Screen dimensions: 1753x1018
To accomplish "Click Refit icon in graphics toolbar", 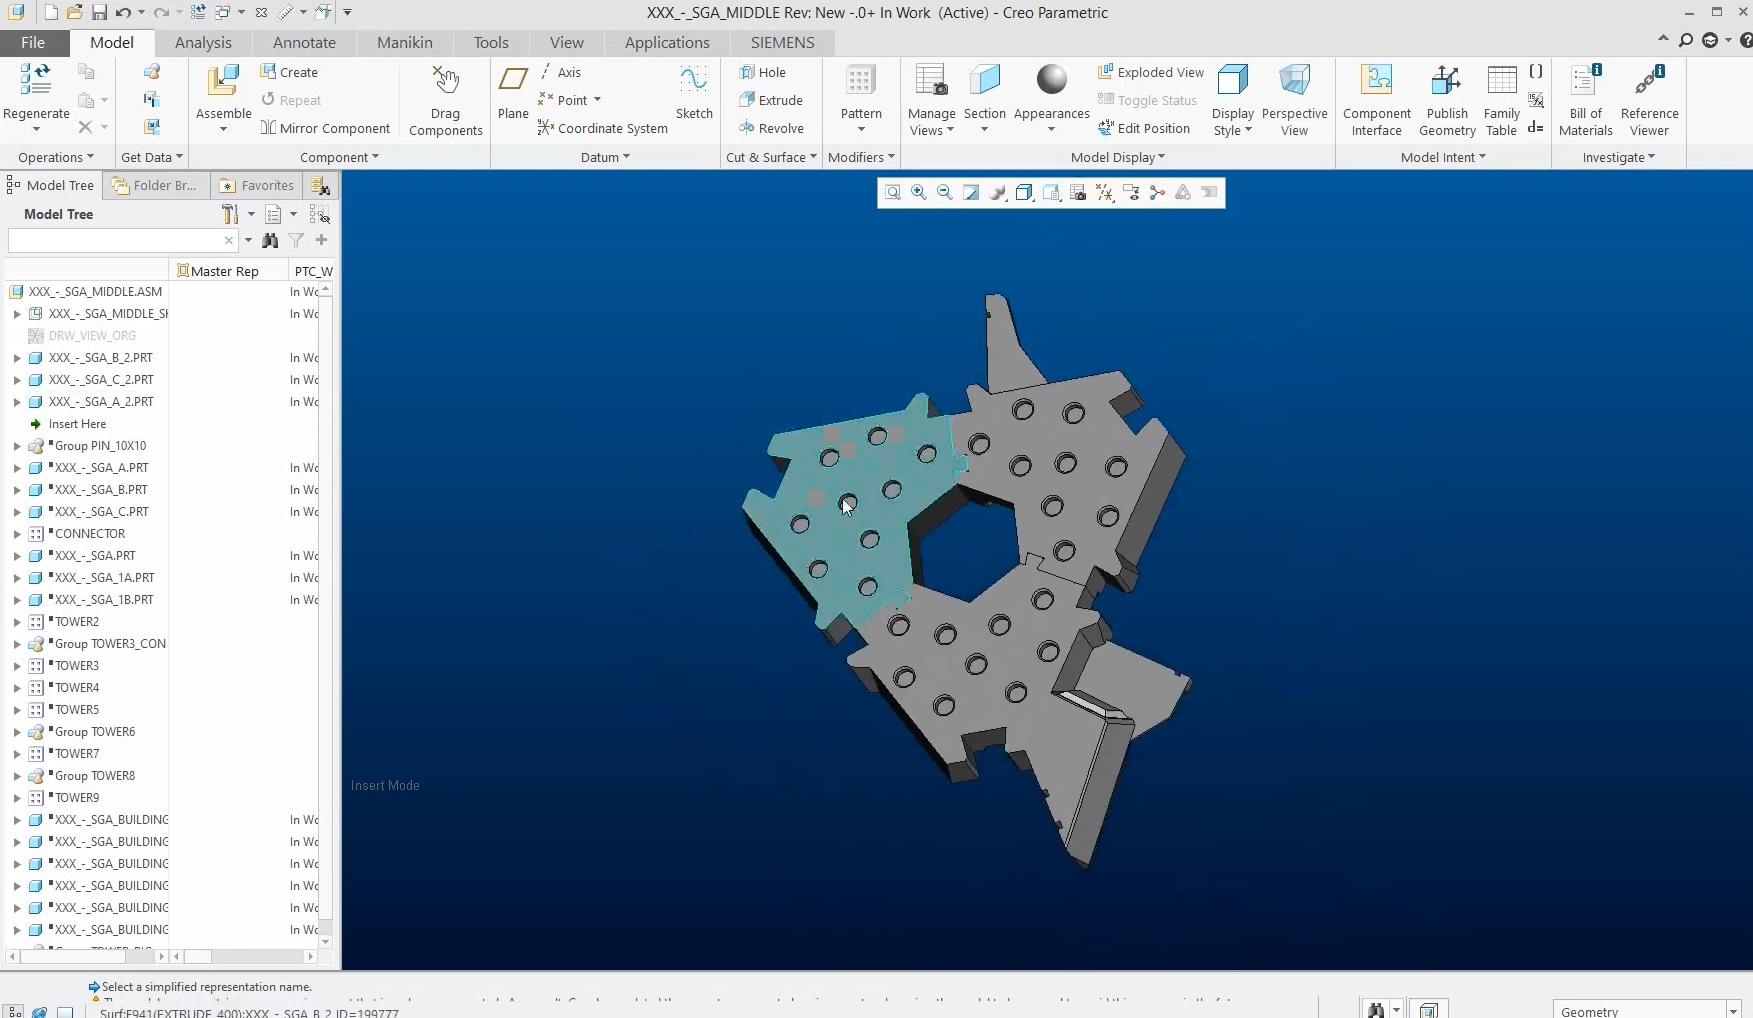I will coord(893,193).
